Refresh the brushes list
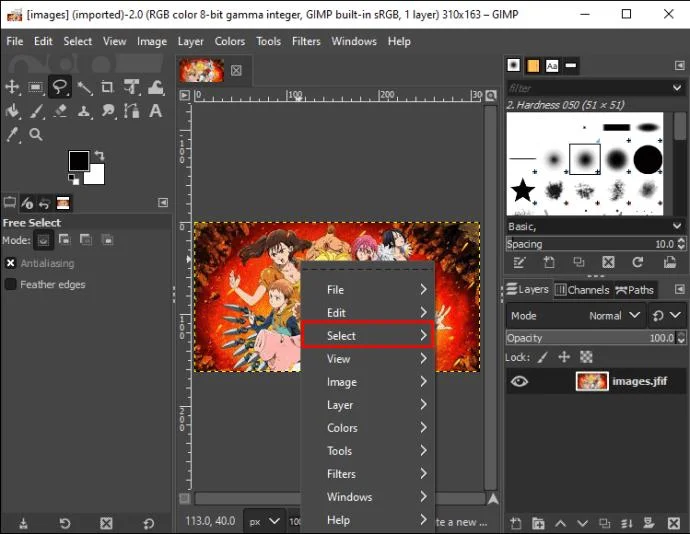This screenshot has width=690, height=534. point(637,262)
